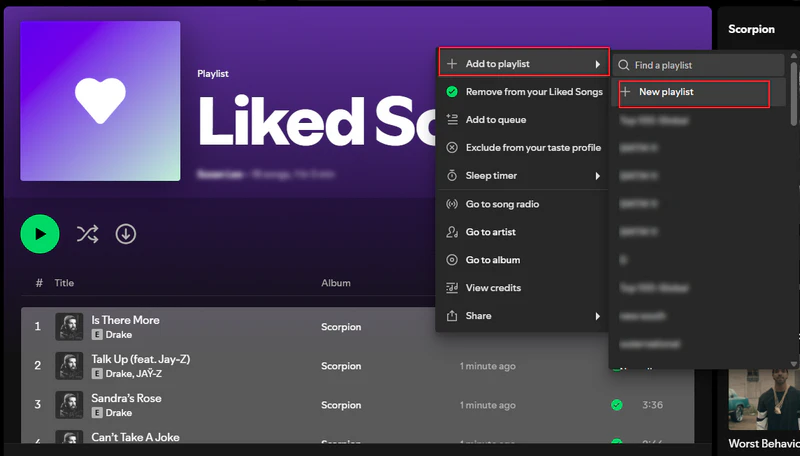This screenshot has height=456, width=800.
Task: Play the Liked Songs playlist
Action: (x=40, y=234)
